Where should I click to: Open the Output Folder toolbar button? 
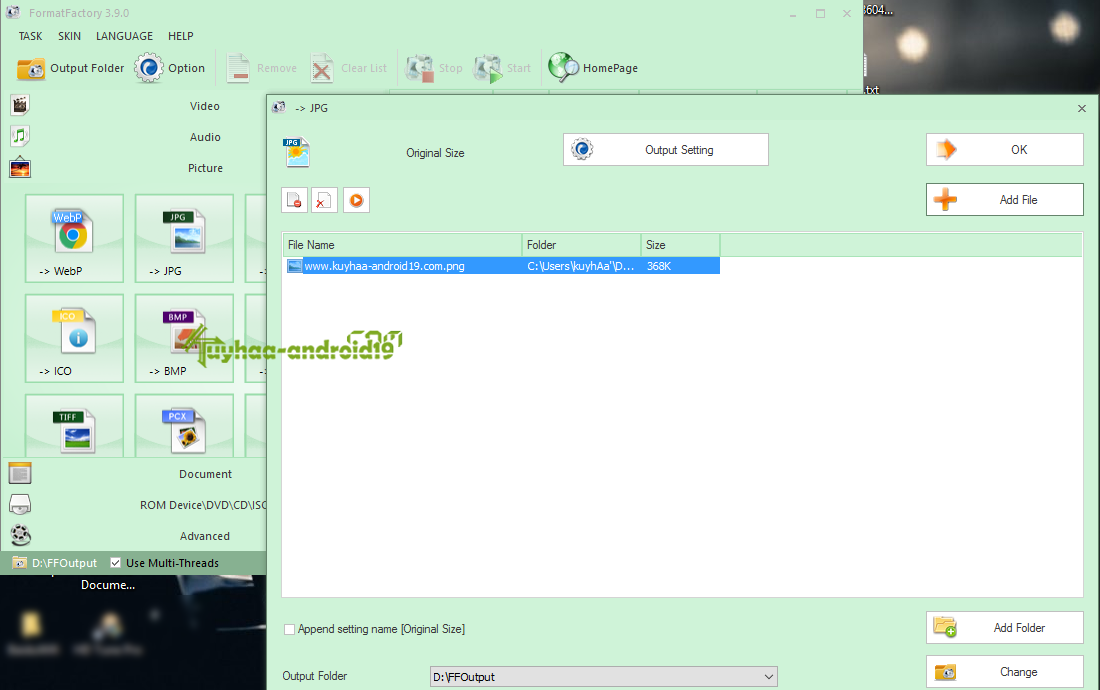pyautogui.click(x=70, y=68)
